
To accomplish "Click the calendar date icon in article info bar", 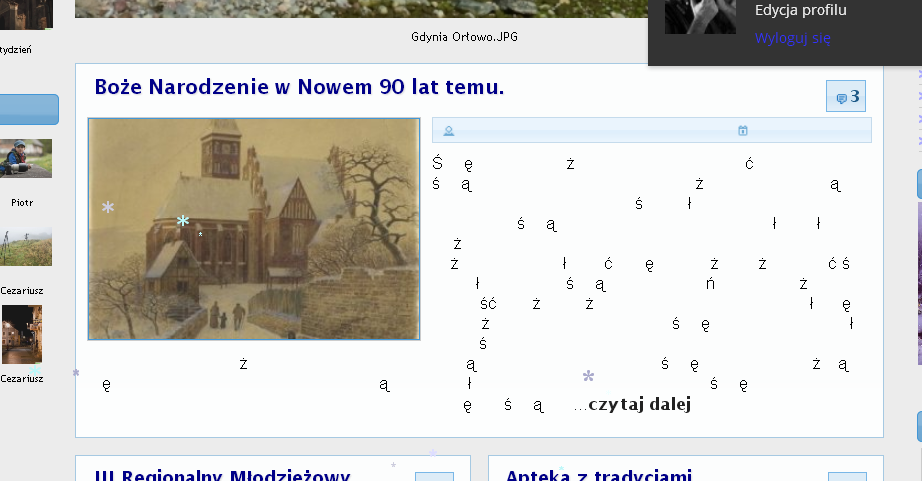I will click(x=743, y=130).
